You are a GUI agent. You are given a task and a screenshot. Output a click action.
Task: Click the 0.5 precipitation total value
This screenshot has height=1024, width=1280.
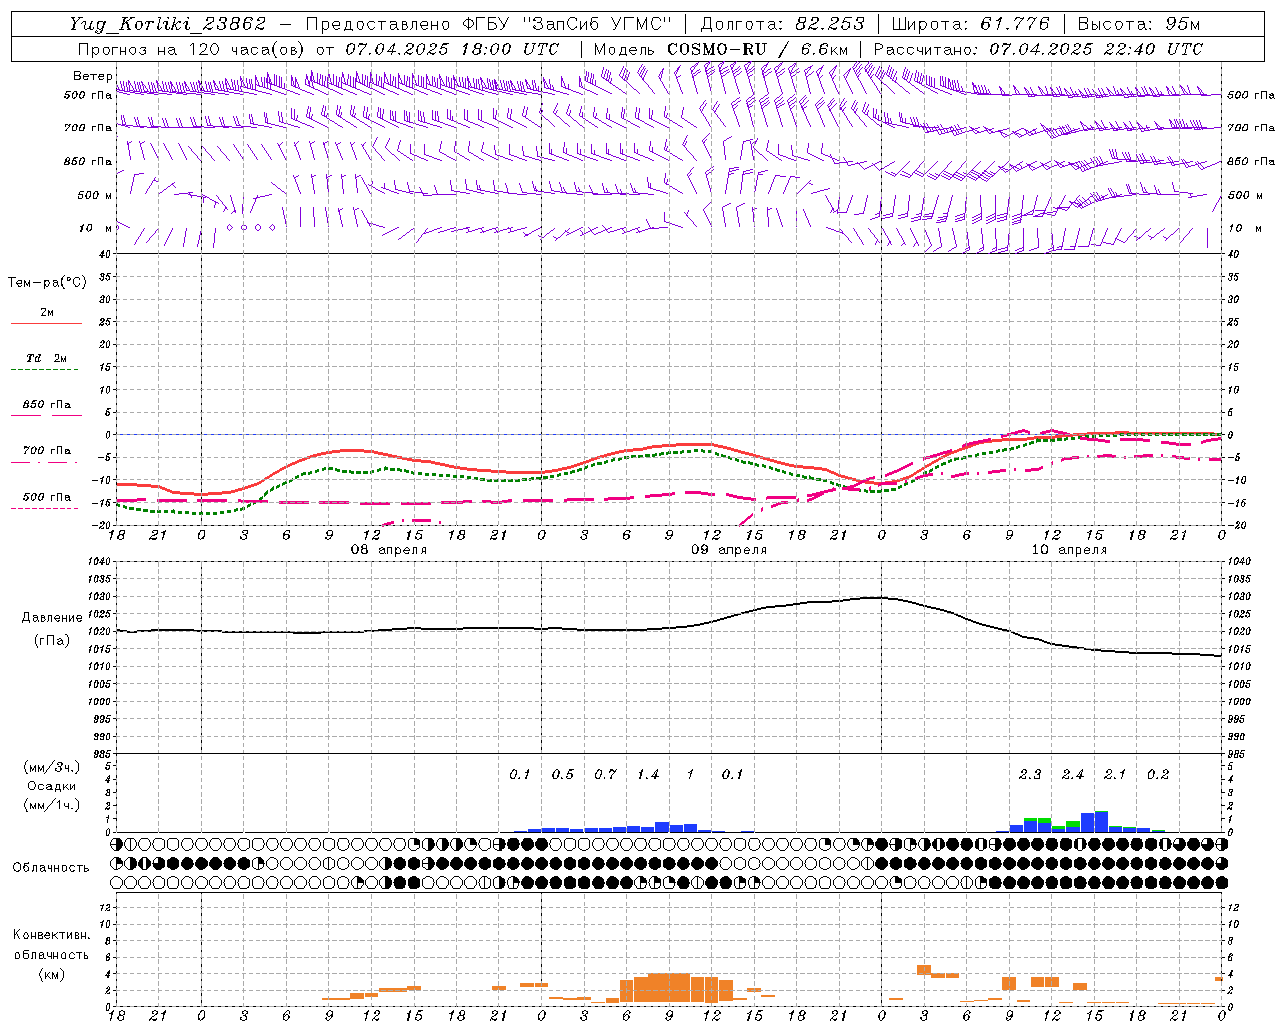[563, 774]
